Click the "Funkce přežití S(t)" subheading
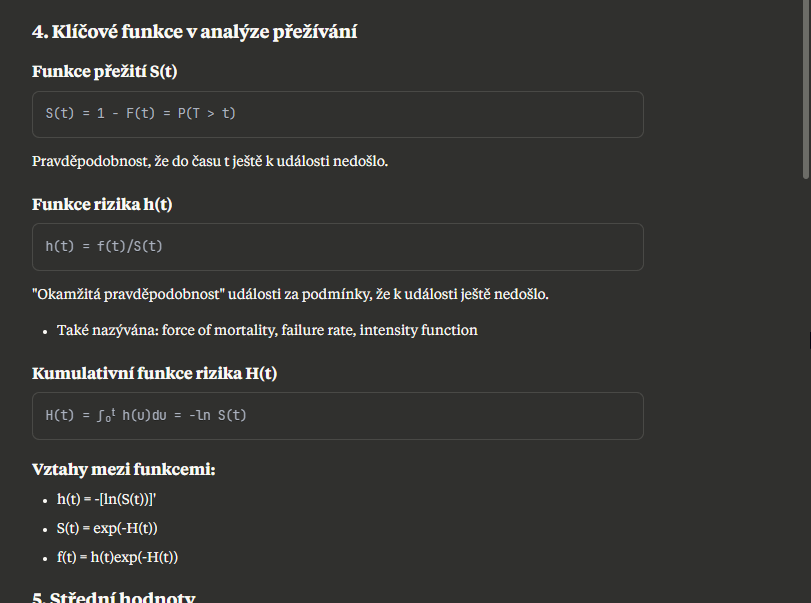Image resolution: width=811 pixels, height=603 pixels. (x=104, y=71)
